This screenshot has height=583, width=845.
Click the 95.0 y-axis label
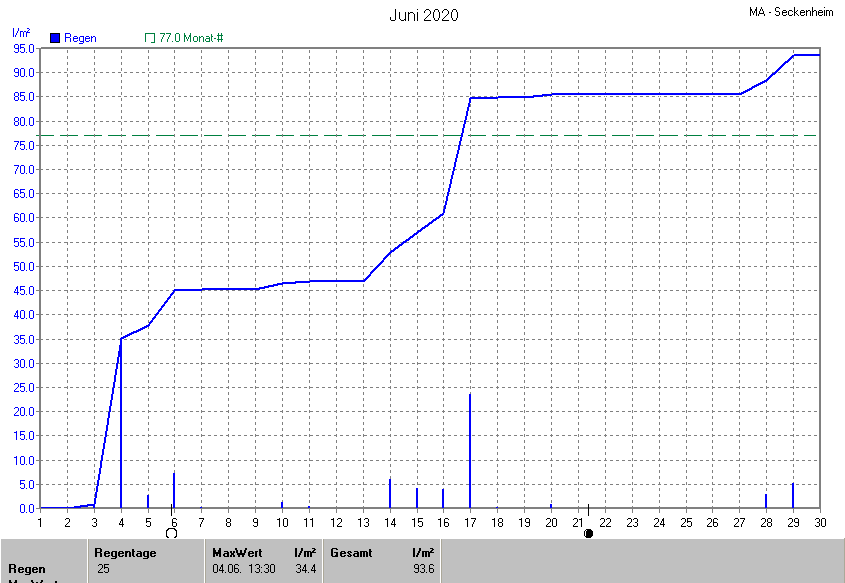[24, 48]
